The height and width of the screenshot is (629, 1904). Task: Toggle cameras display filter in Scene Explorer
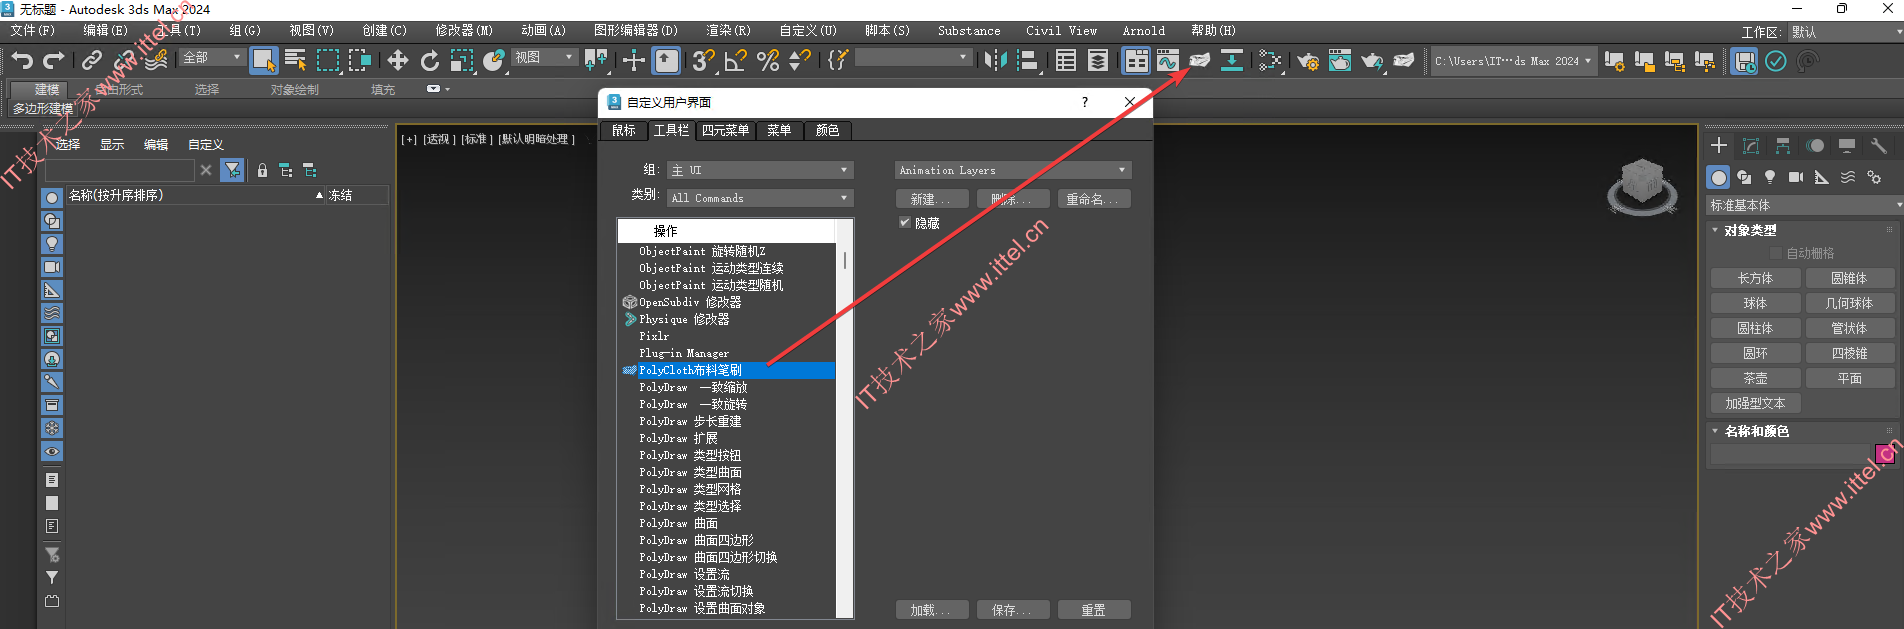point(52,267)
